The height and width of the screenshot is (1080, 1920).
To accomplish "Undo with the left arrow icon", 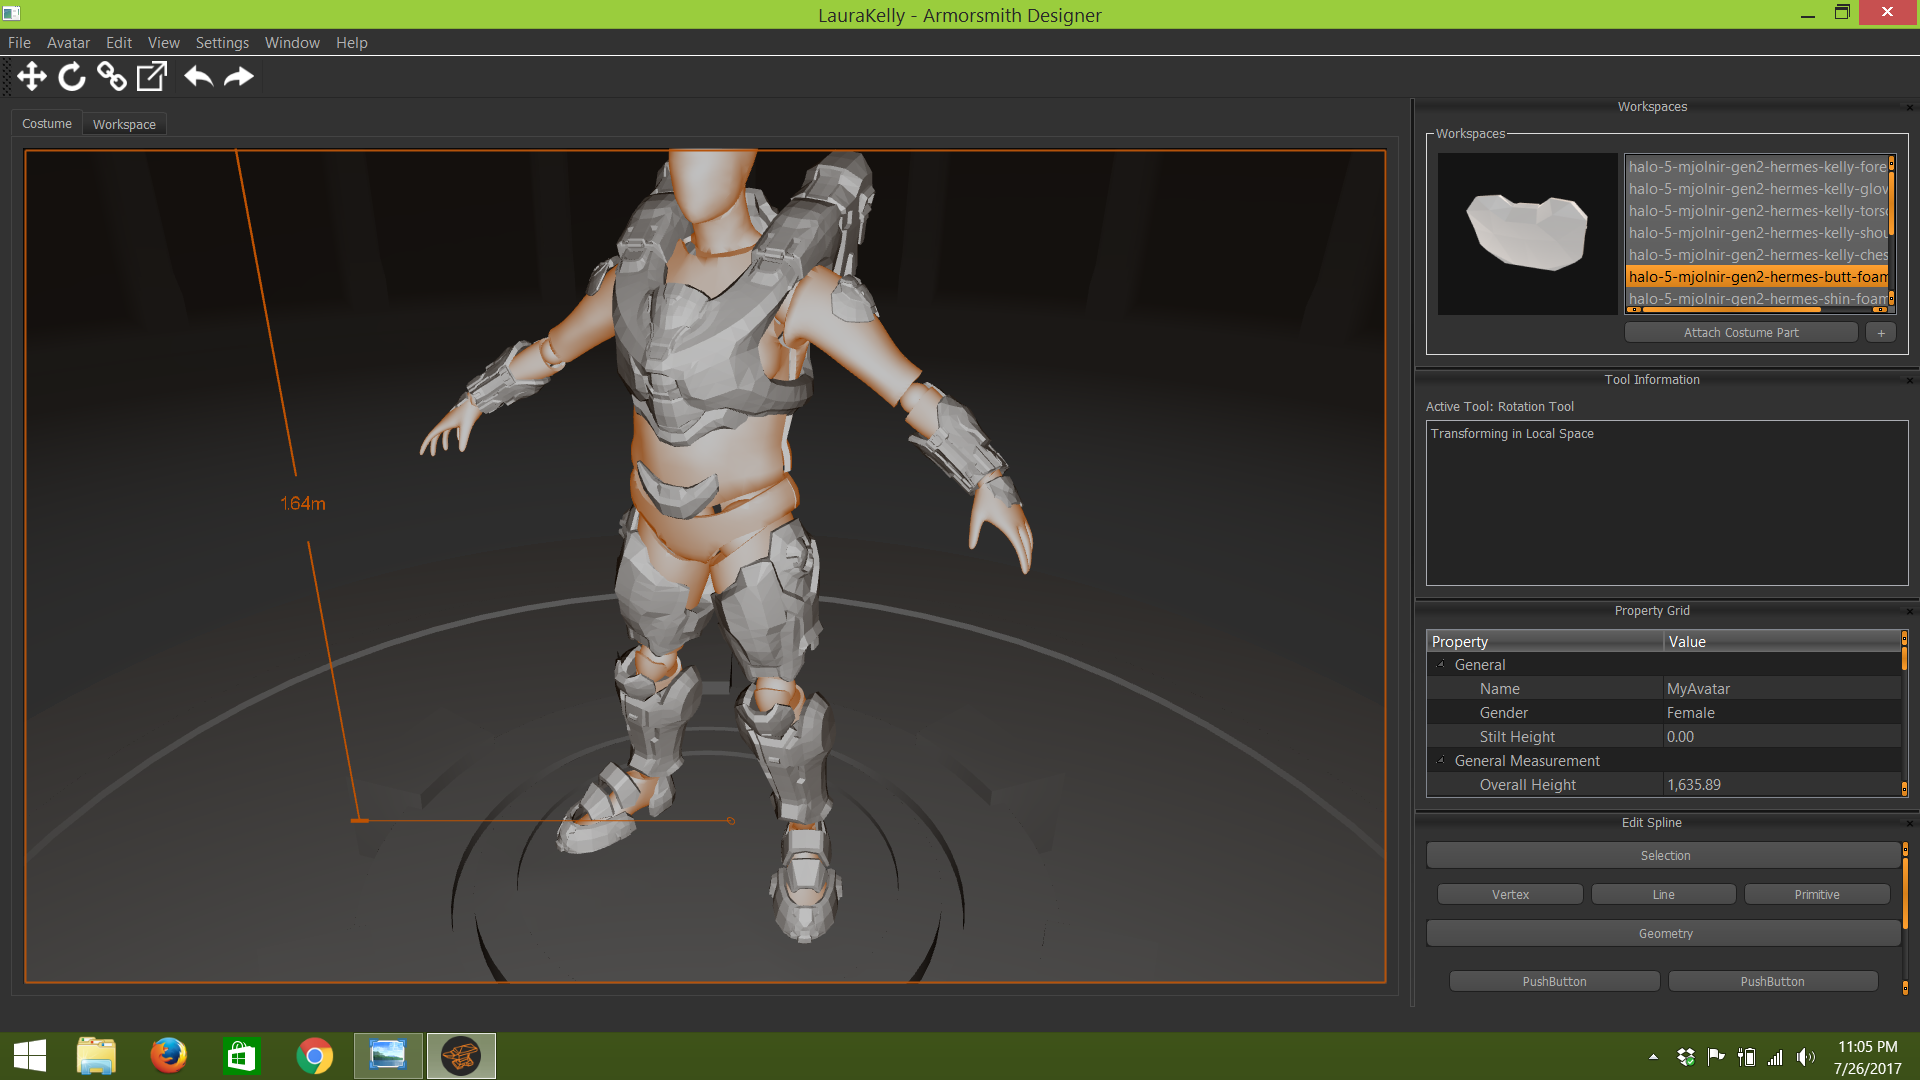I will 198,77.
